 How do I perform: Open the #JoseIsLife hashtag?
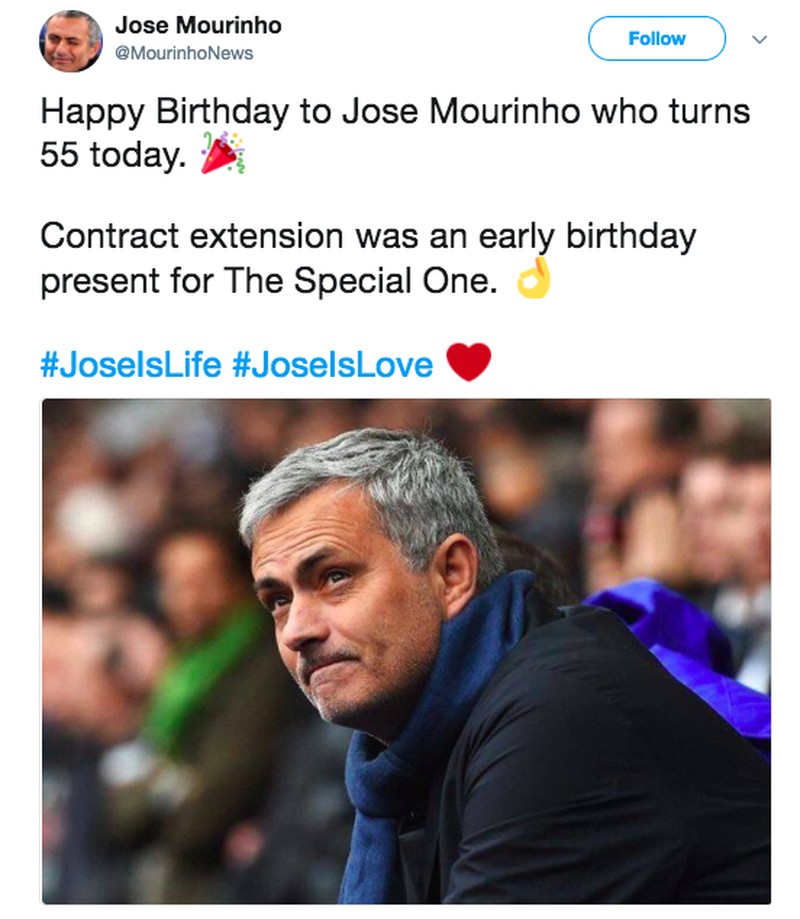[x=130, y=363]
